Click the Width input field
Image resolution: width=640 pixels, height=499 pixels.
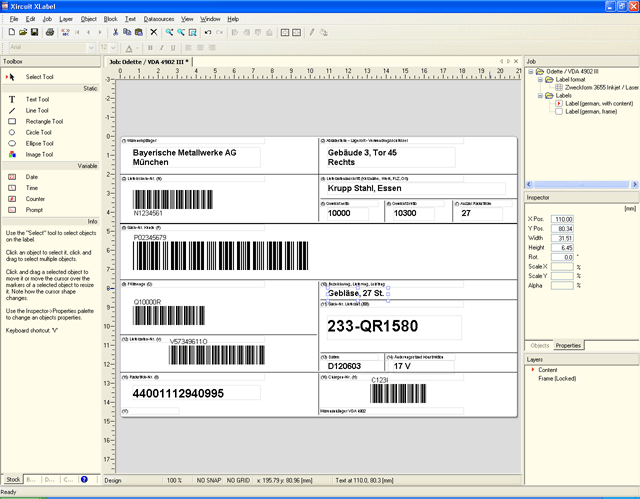tap(562, 238)
